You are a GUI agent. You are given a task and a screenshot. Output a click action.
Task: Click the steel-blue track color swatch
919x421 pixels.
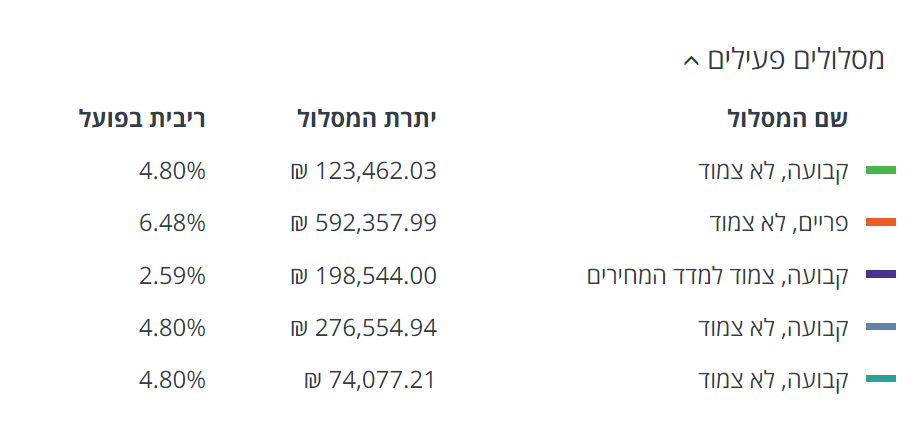click(880, 327)
